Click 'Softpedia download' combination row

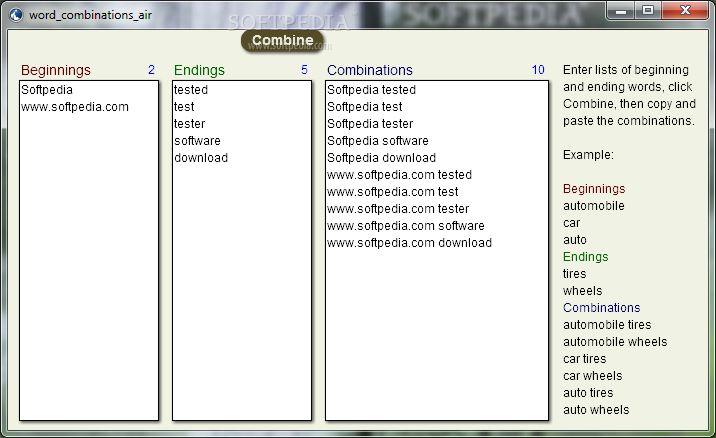pos(381,158)
